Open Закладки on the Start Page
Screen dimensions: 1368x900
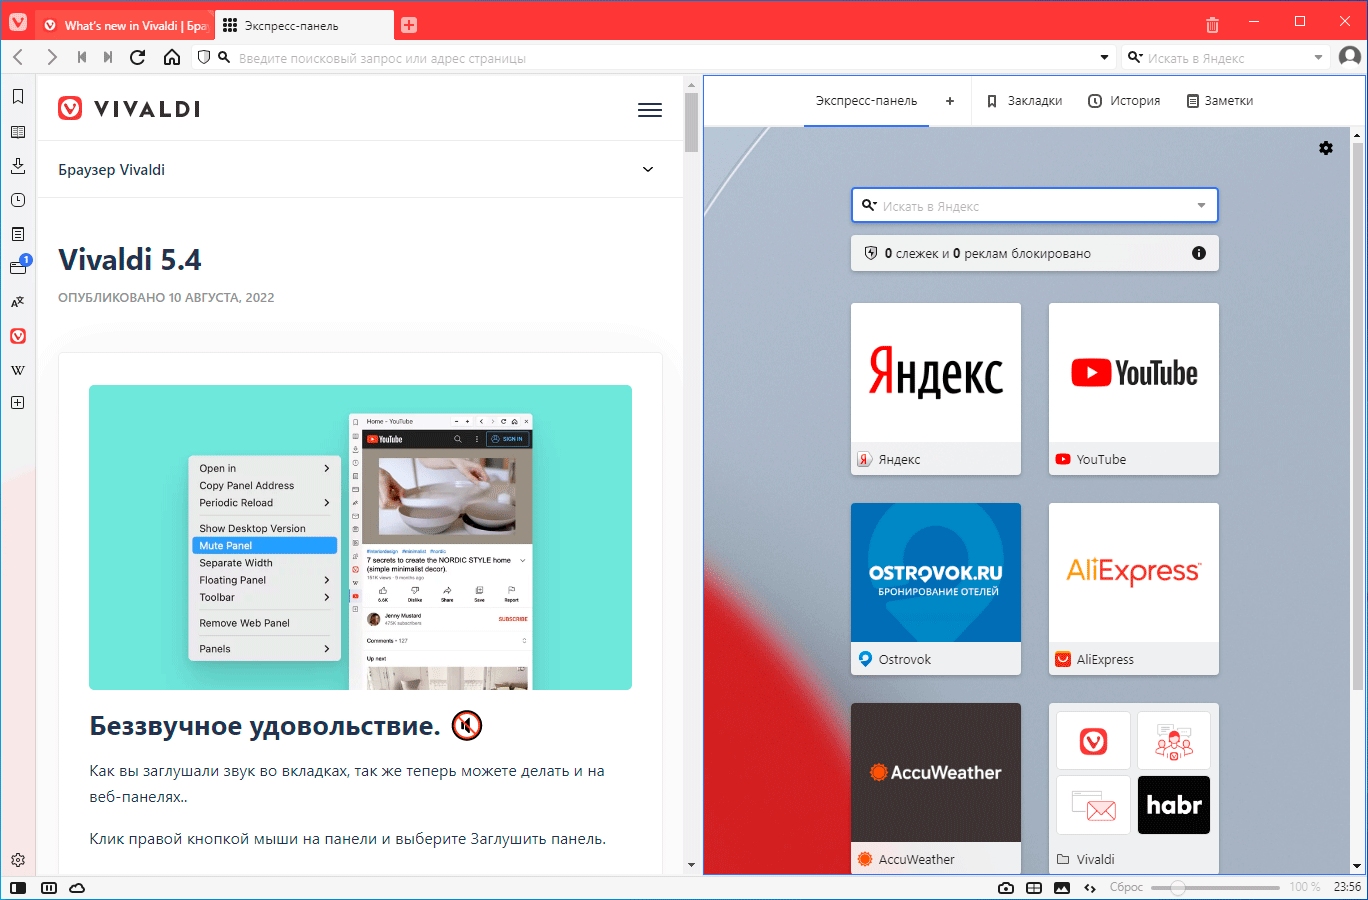pyautogui.click(x=1024, y=101)
